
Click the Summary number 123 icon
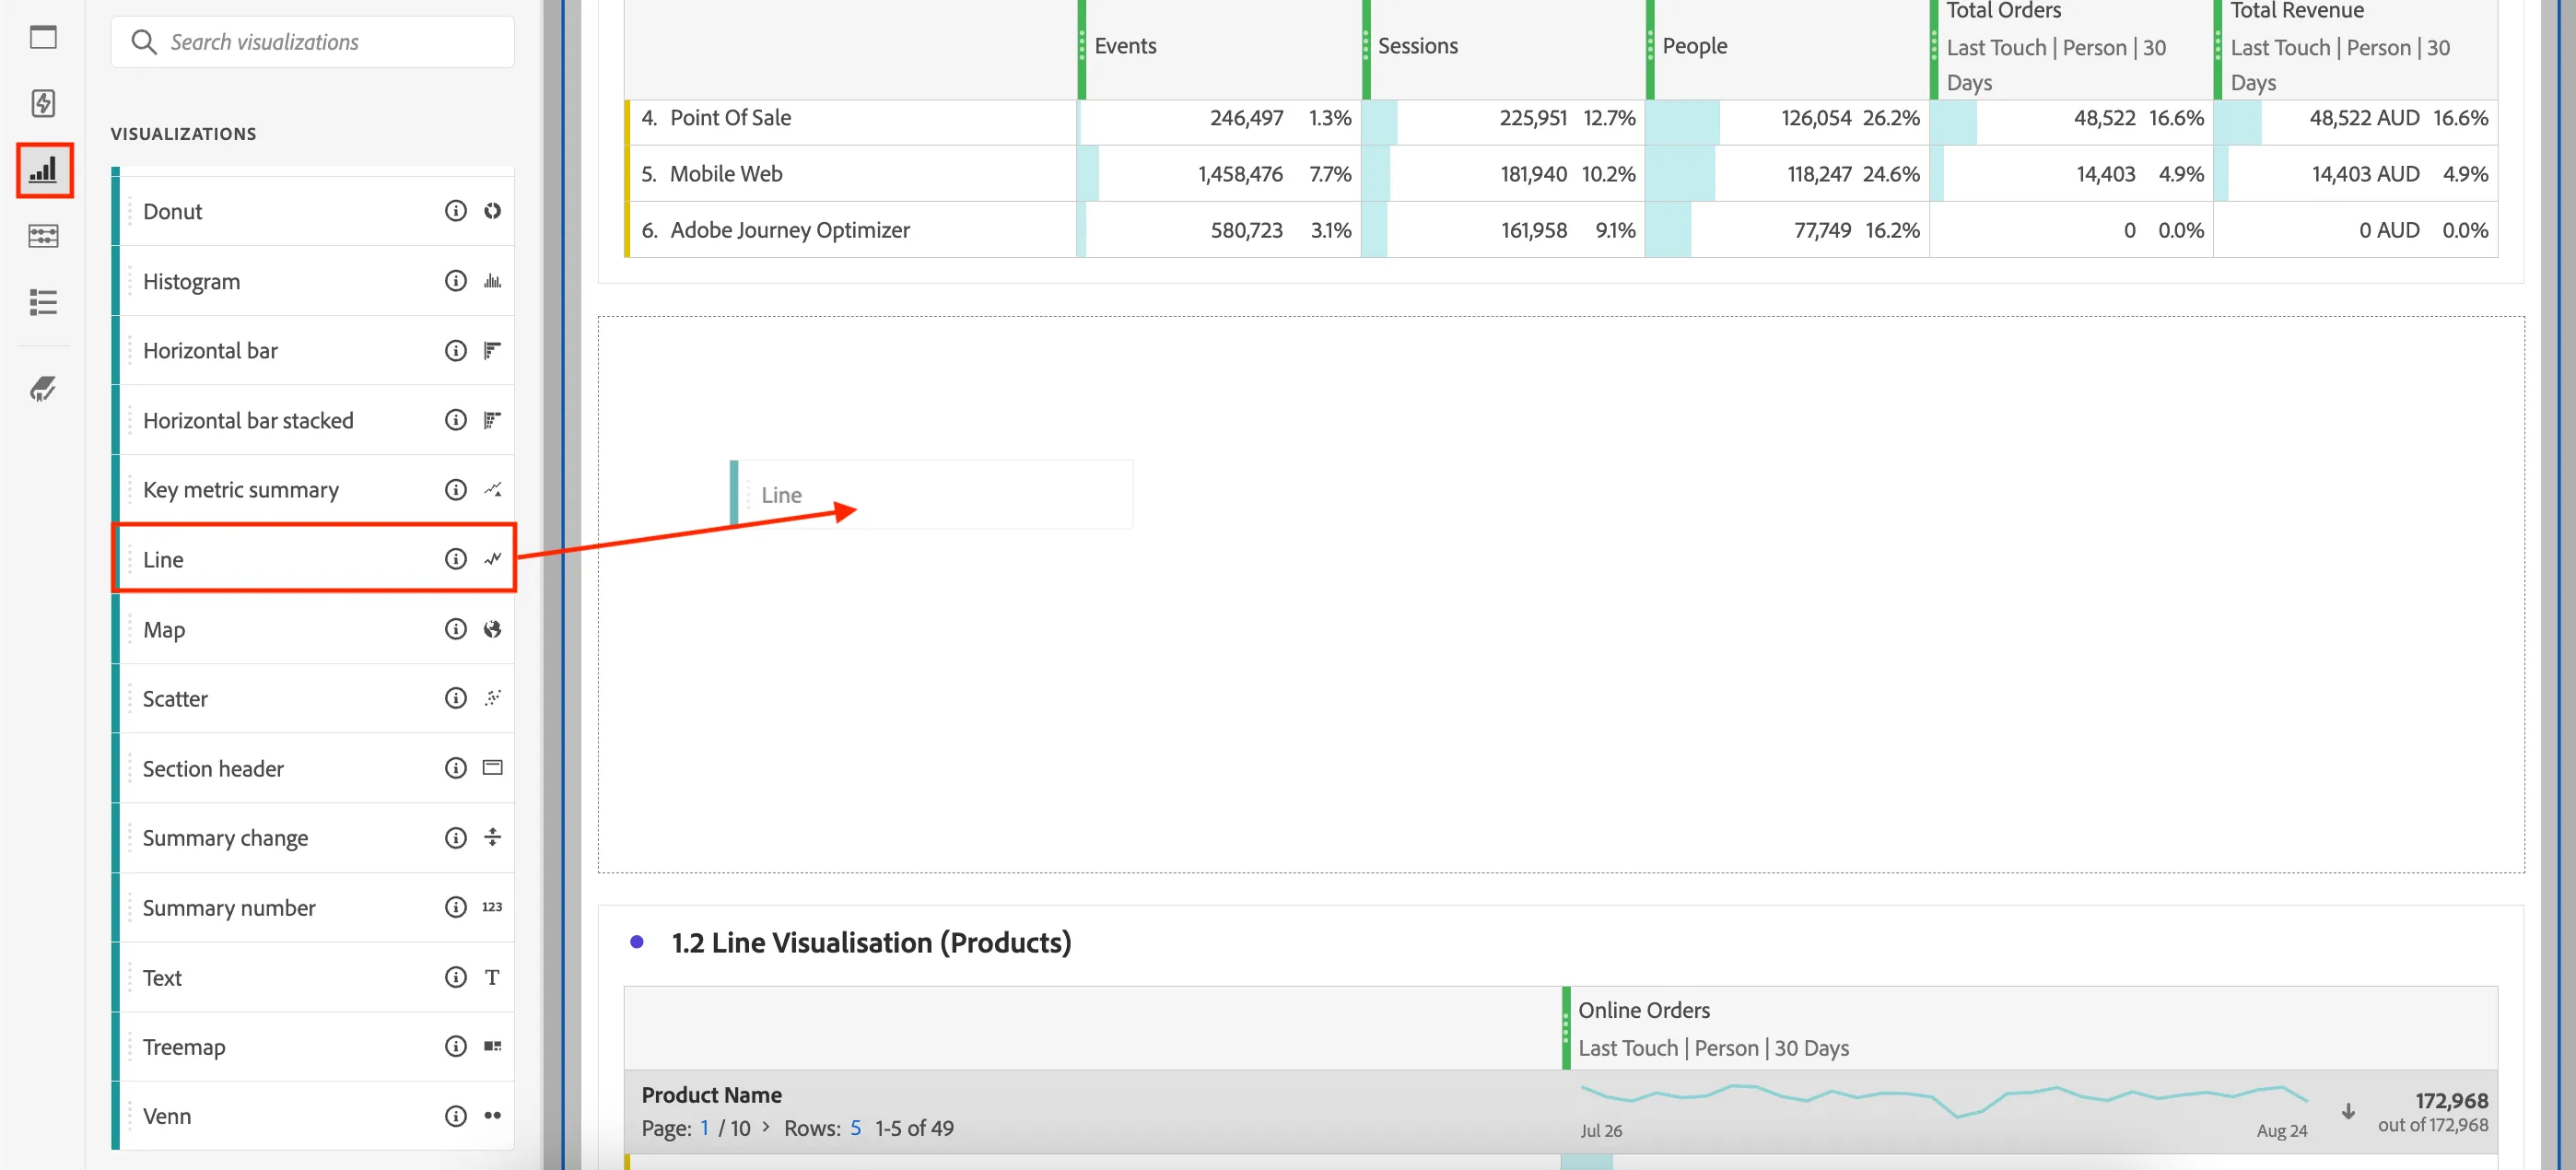pyautogui.click(x=492, y=907)
